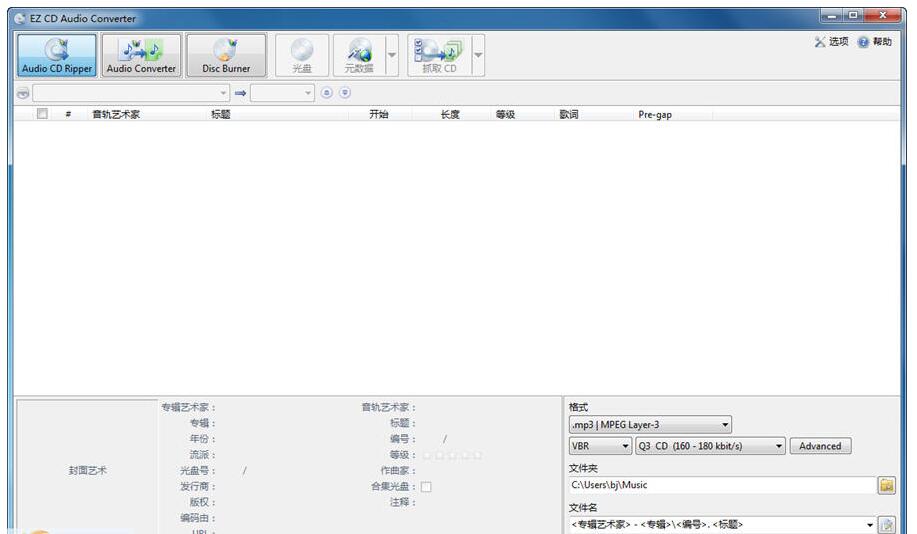The image size is (917, 534).
Task: Enable the 合集光盘 compilation checkbox
Action: coord(426,487)
